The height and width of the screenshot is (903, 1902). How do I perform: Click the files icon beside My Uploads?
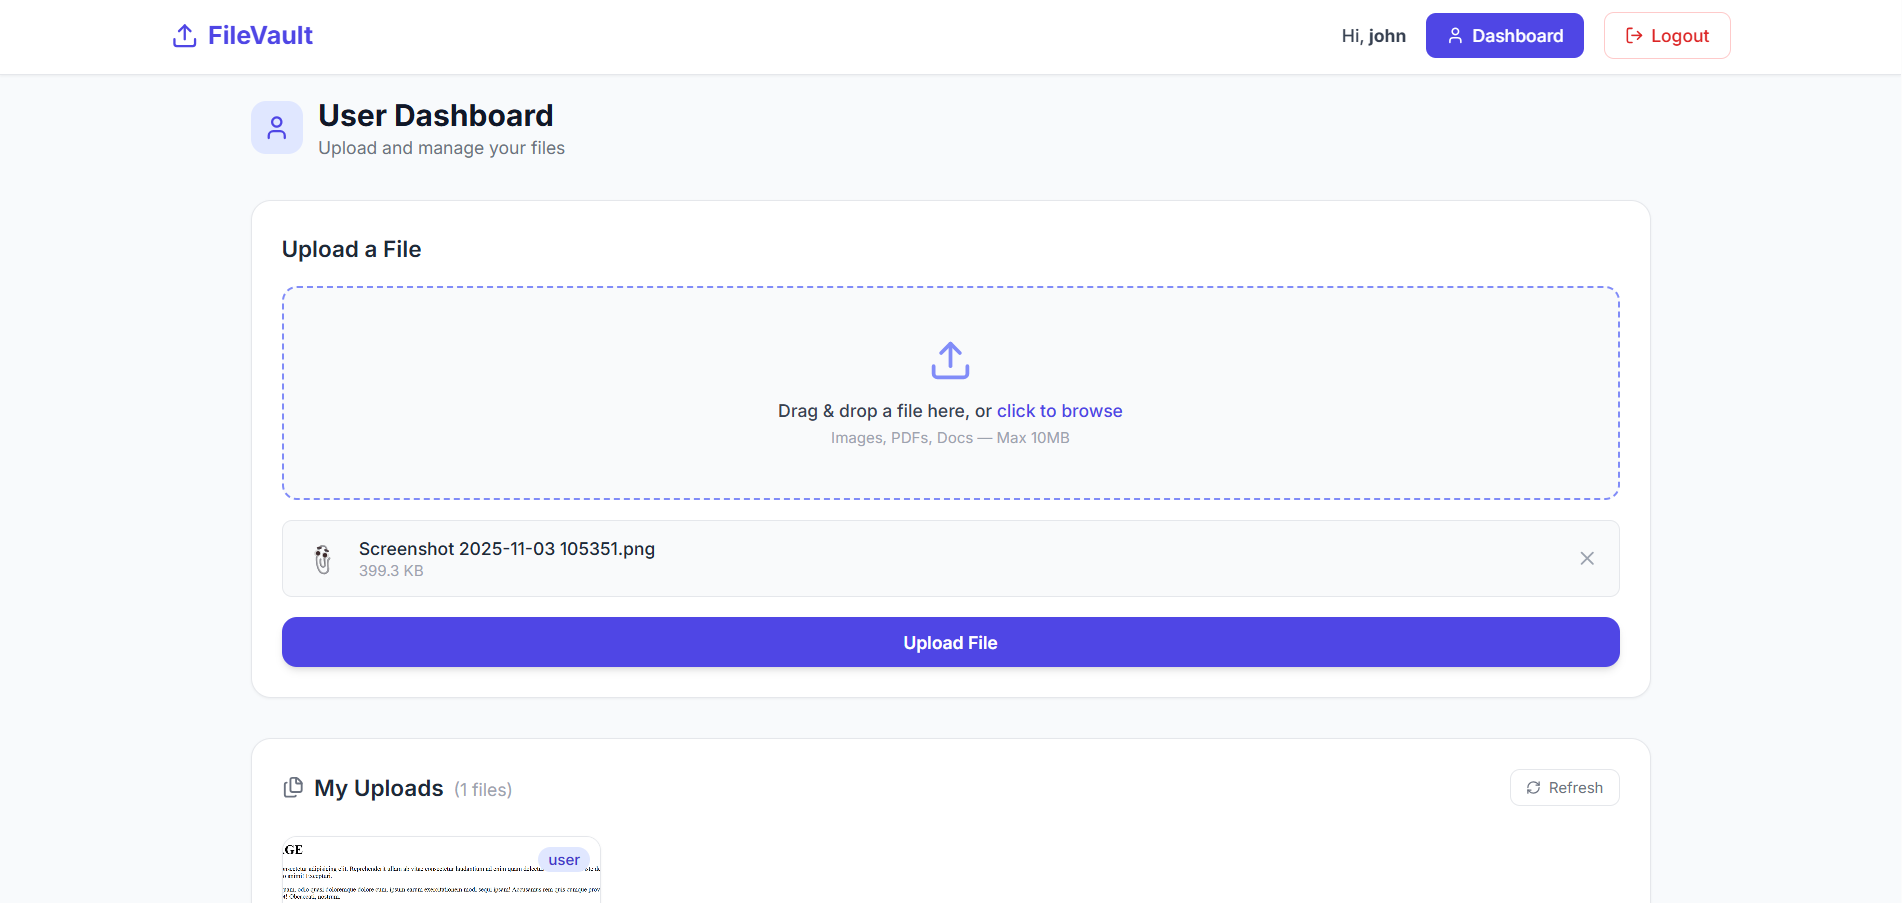click(x=293, y=788)
